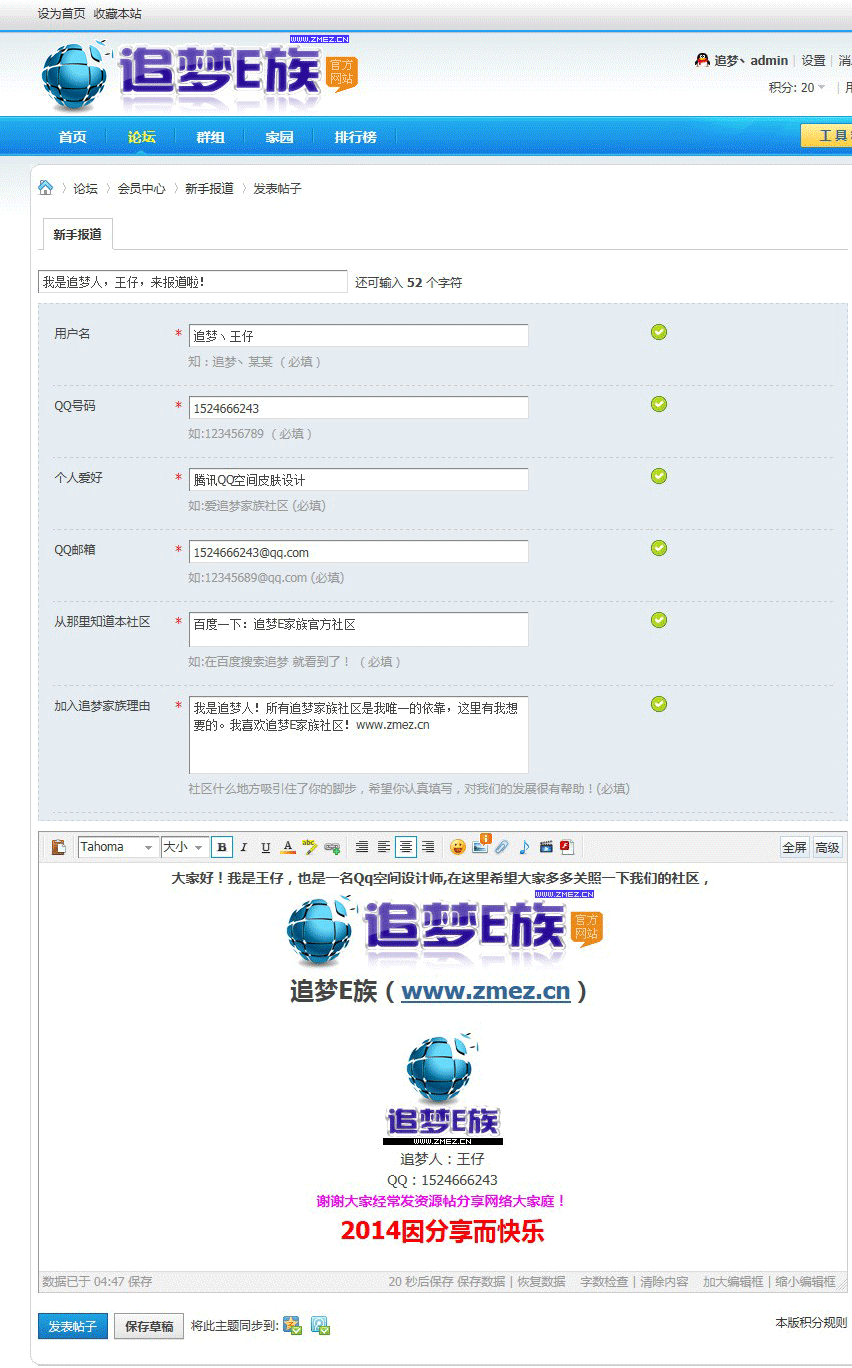Click the 全屏 fullscreen editor button
The height and width of the screenshot is (1368, 852).
794,847
